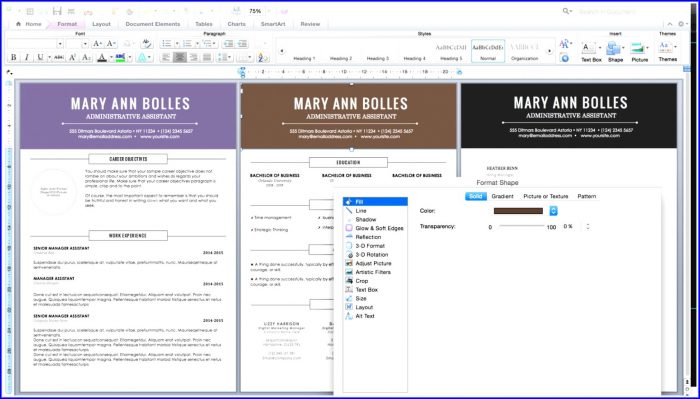Viewport: 700px width, 399px height.
Task: Apply the font color button
Action: [x=102, y=57]
